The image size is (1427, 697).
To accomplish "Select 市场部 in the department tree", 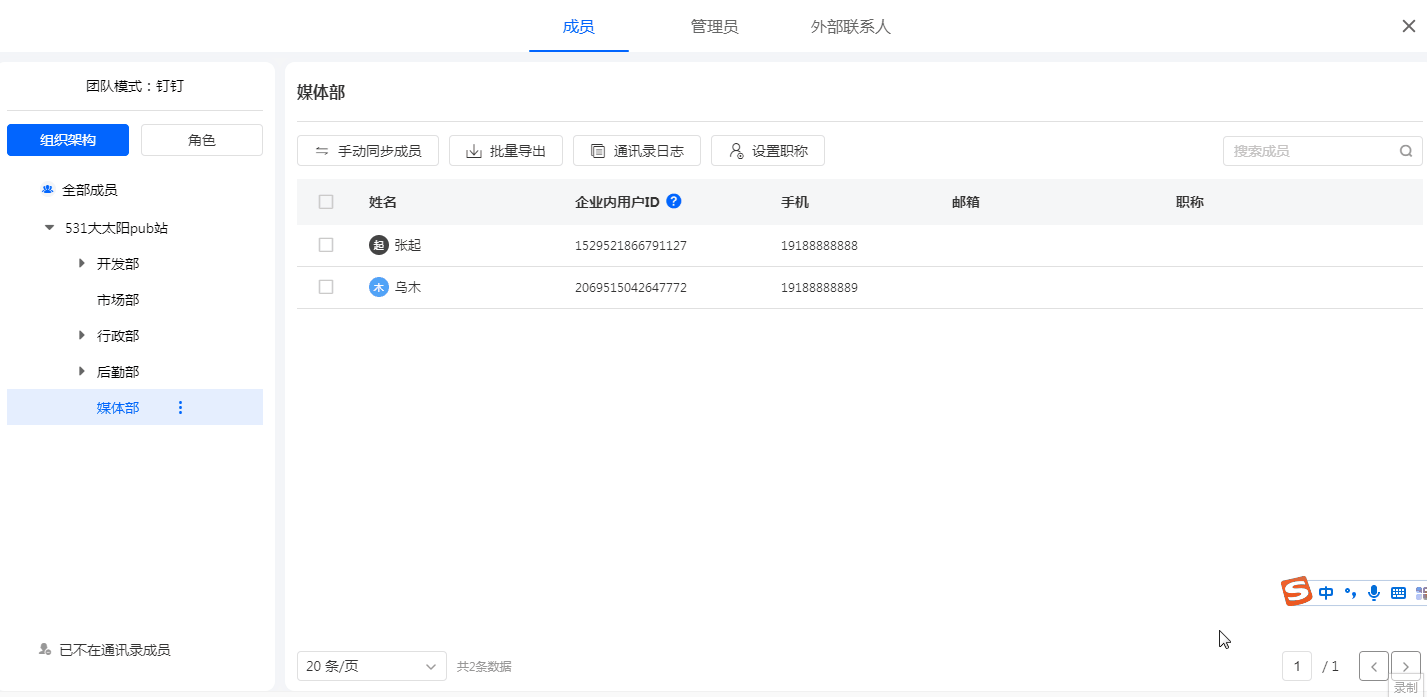I will (x=118, y=300).
